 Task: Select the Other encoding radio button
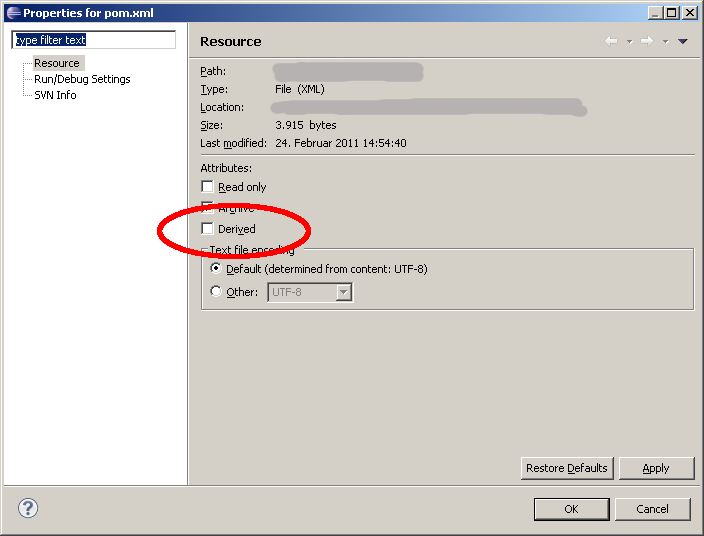tap(216, 291)
